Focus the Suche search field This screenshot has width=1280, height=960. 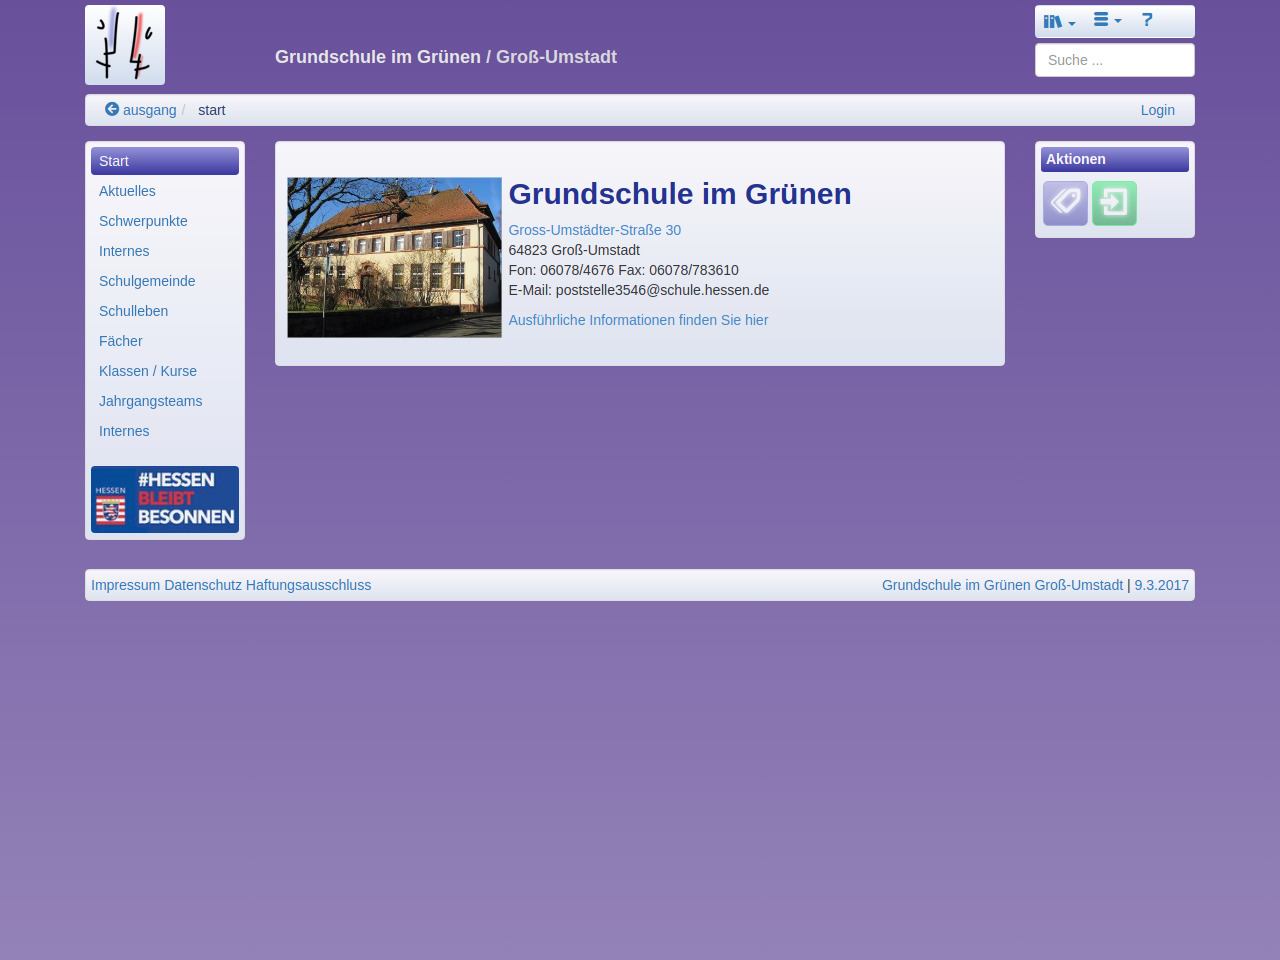tap(1114, 60)
